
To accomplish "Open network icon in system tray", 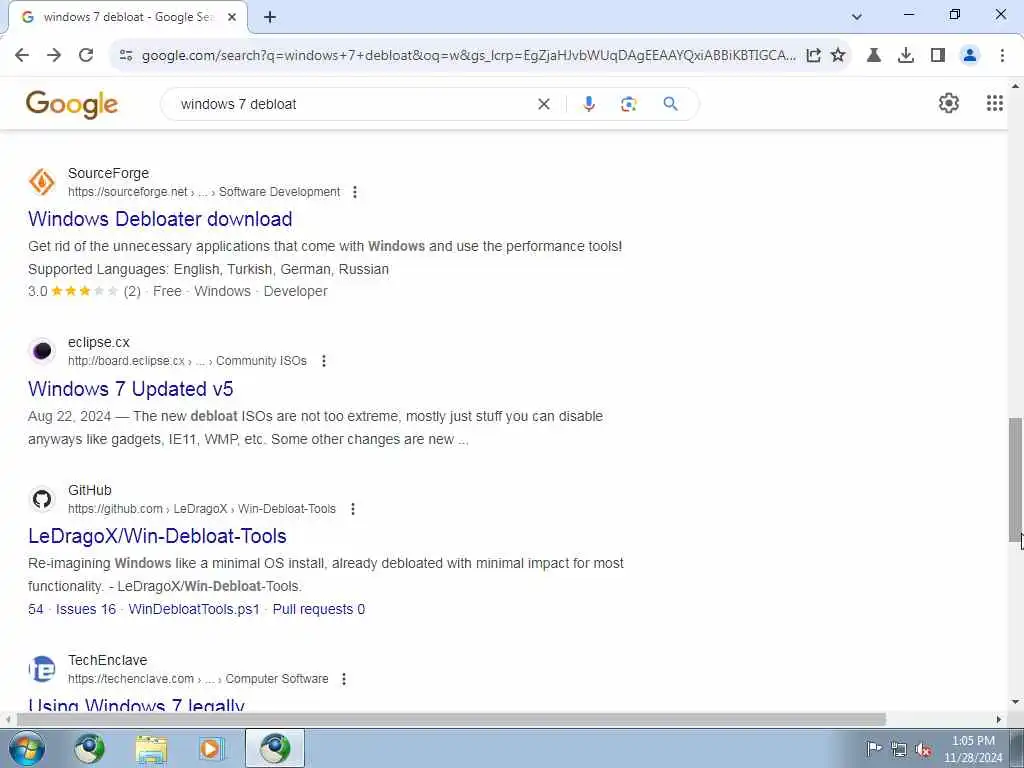I will pos(899,749).
